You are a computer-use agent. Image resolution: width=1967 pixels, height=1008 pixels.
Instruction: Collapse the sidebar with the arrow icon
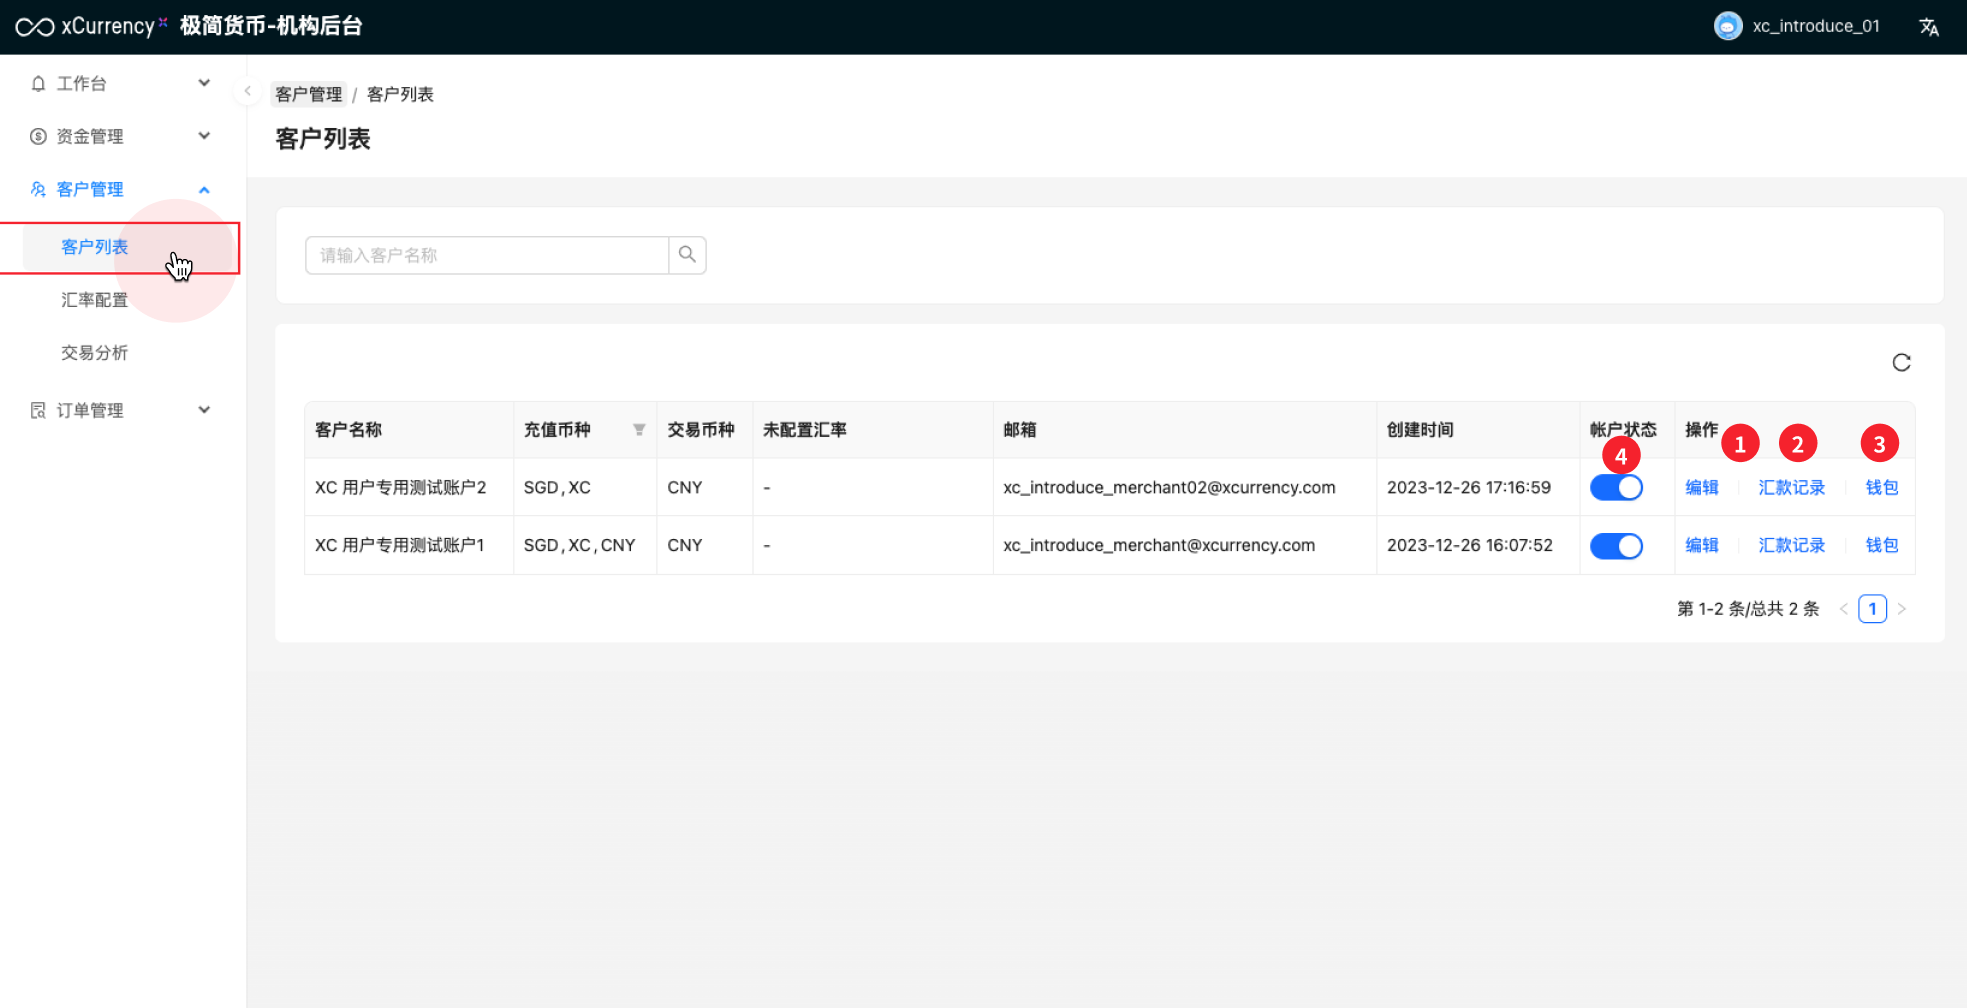pos(247,91)
